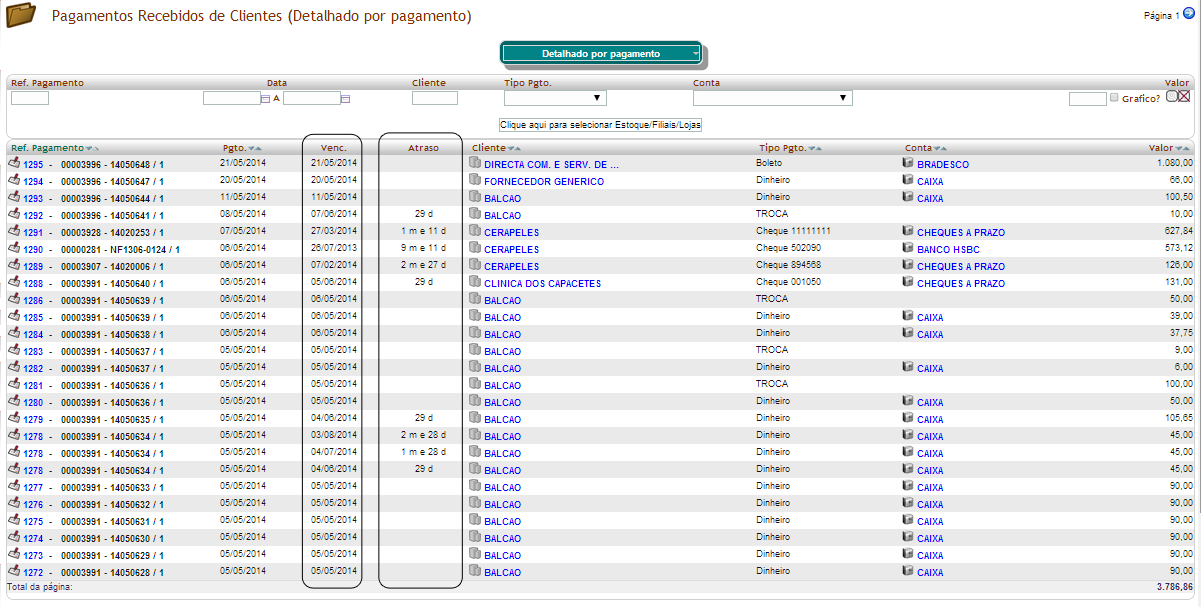Enable the Grafico checkbox
Screen dimensions: 1201x607
[1115, 98]
